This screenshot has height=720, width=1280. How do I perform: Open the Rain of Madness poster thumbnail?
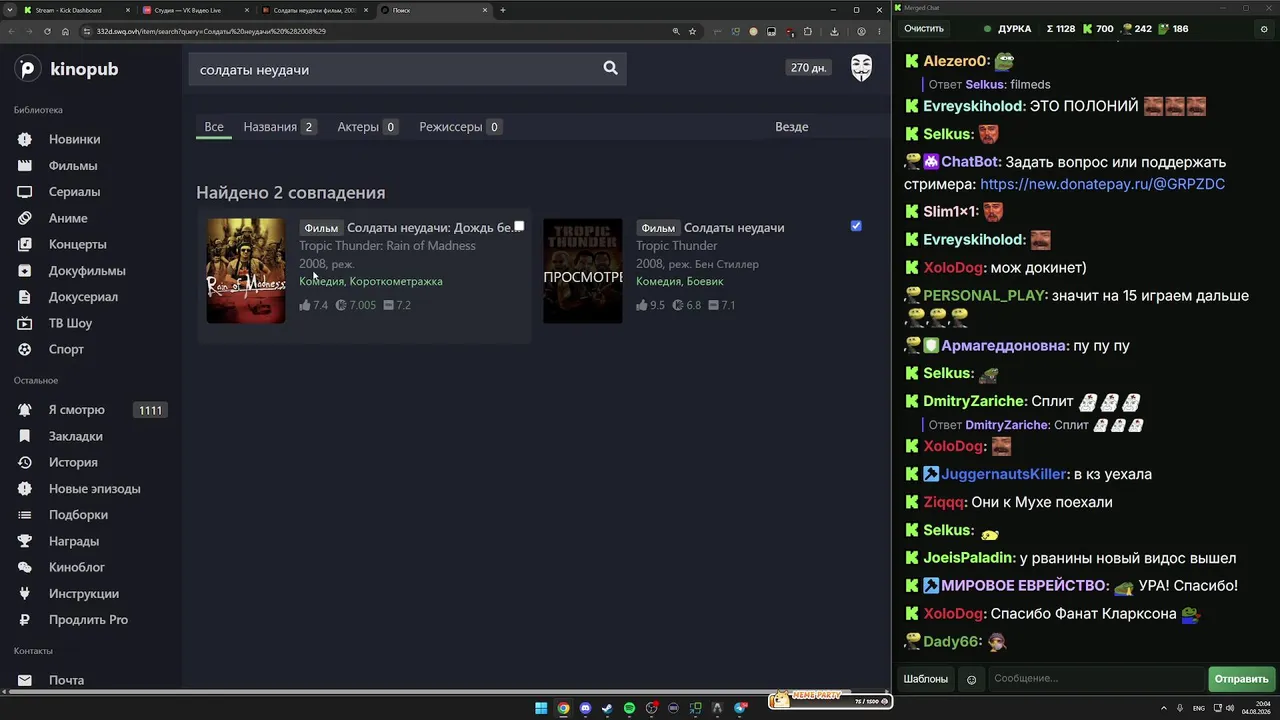point(246,270)
